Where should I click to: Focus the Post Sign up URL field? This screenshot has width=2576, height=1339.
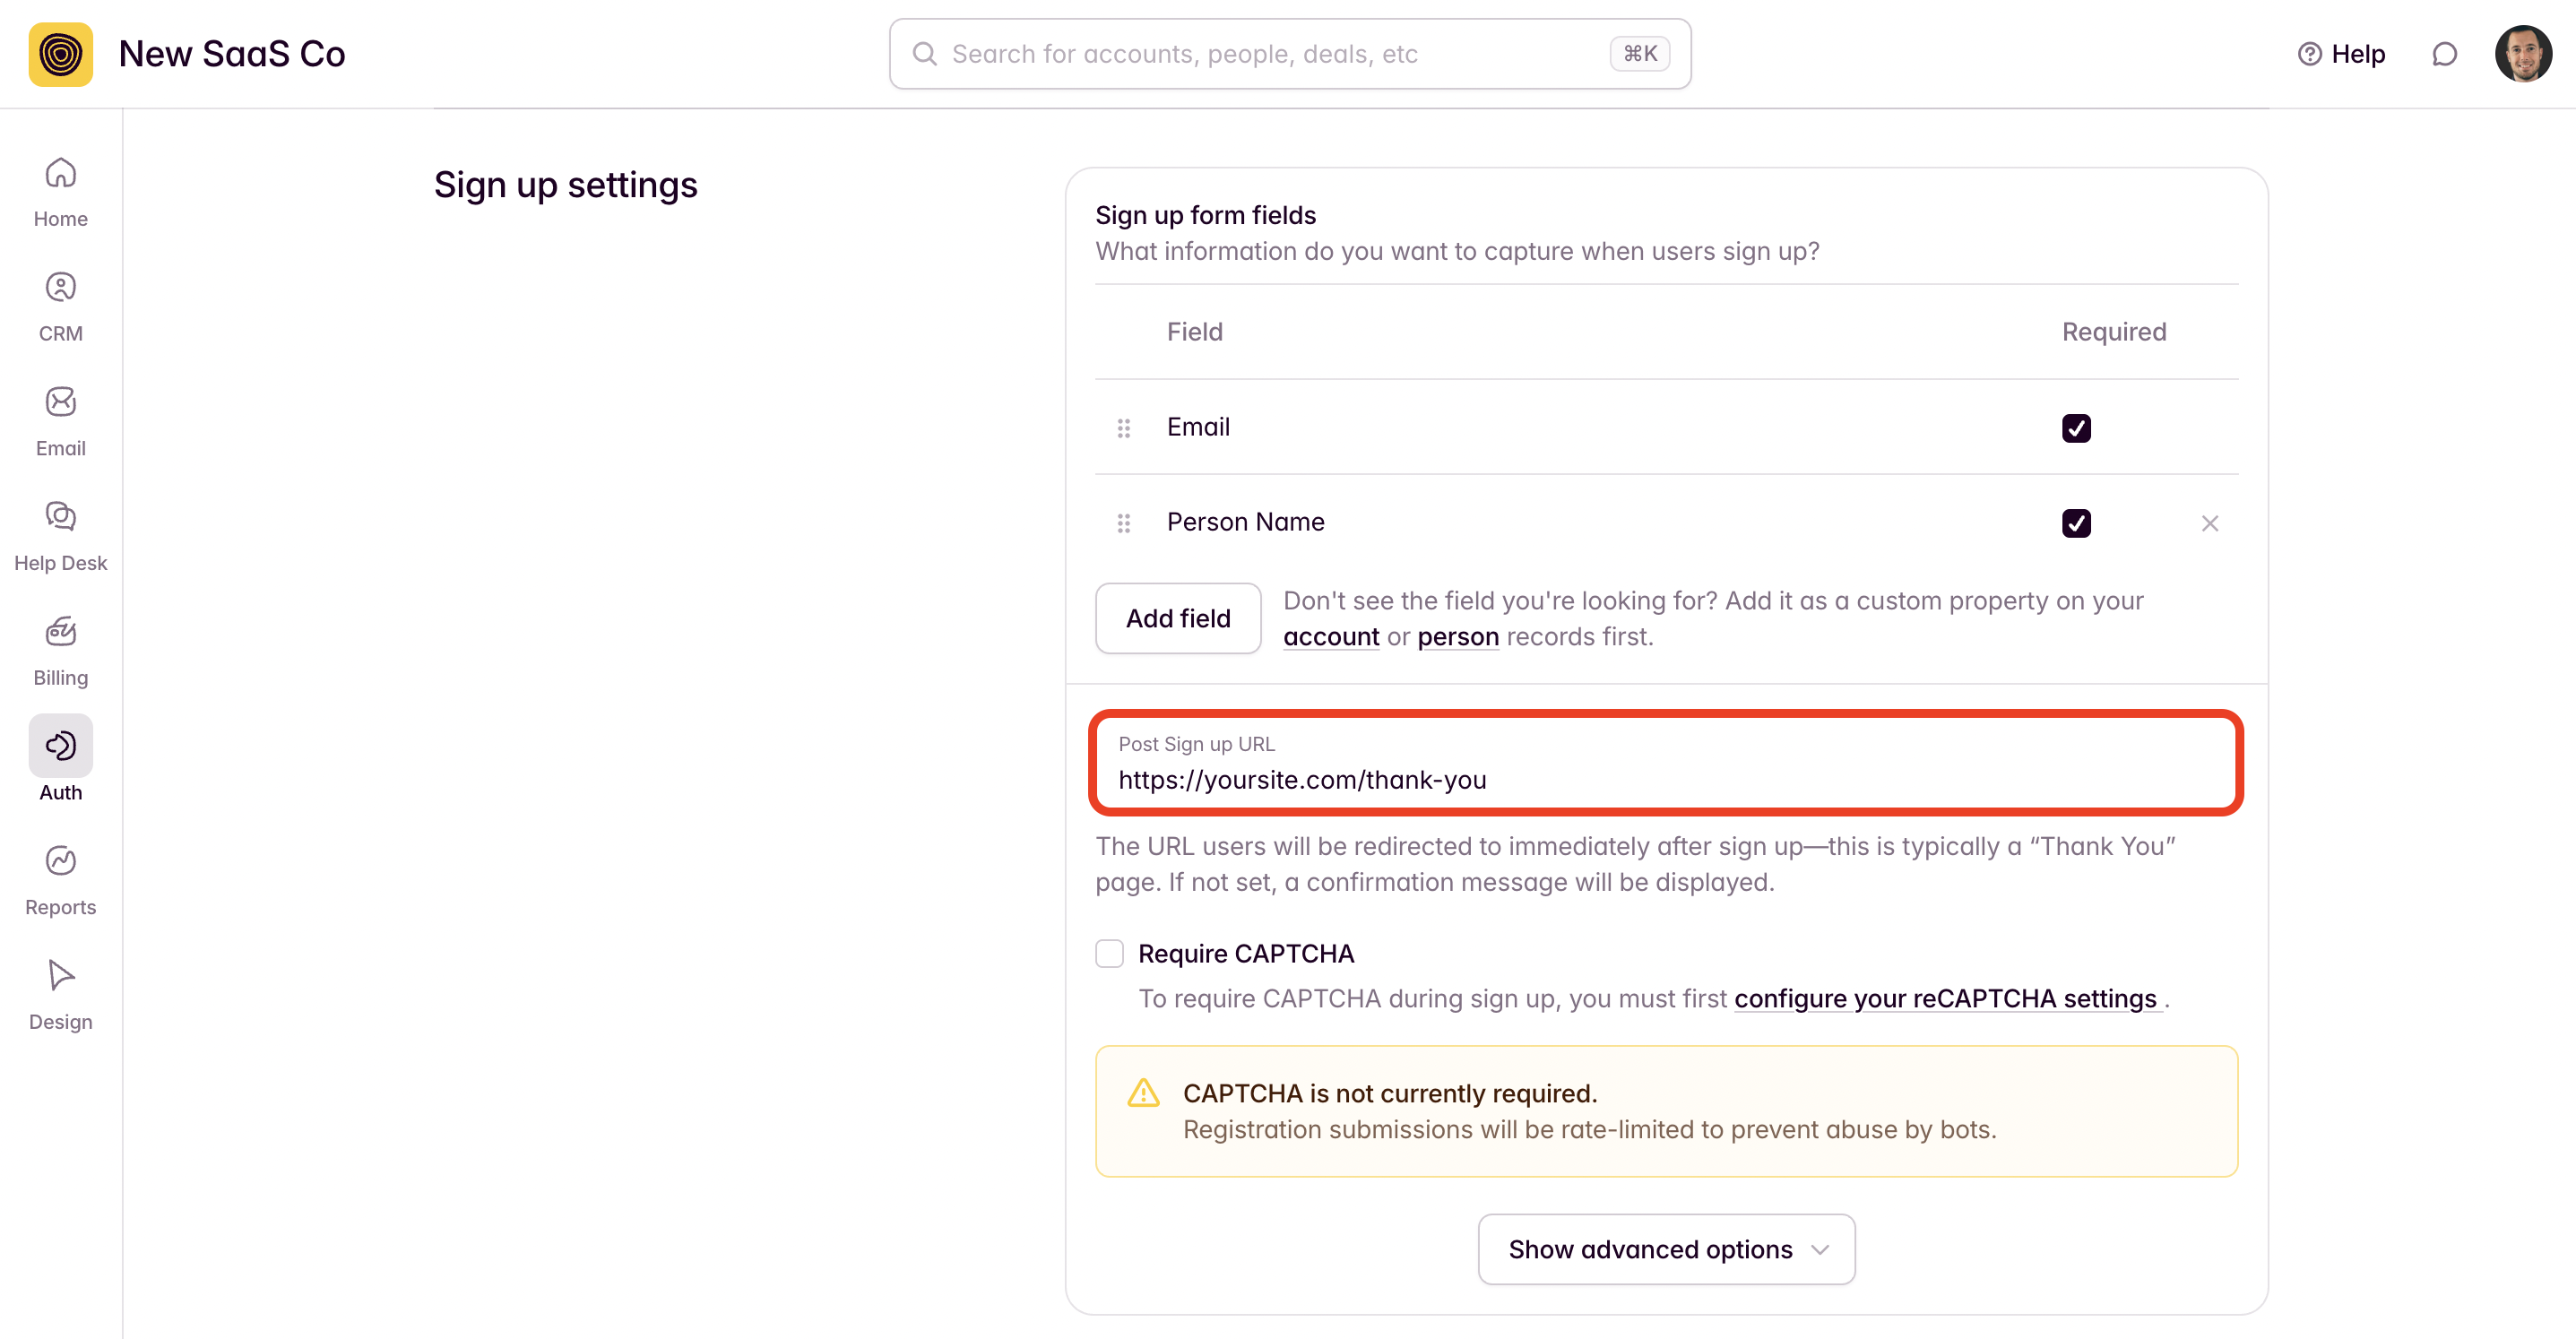(1665, 780)
